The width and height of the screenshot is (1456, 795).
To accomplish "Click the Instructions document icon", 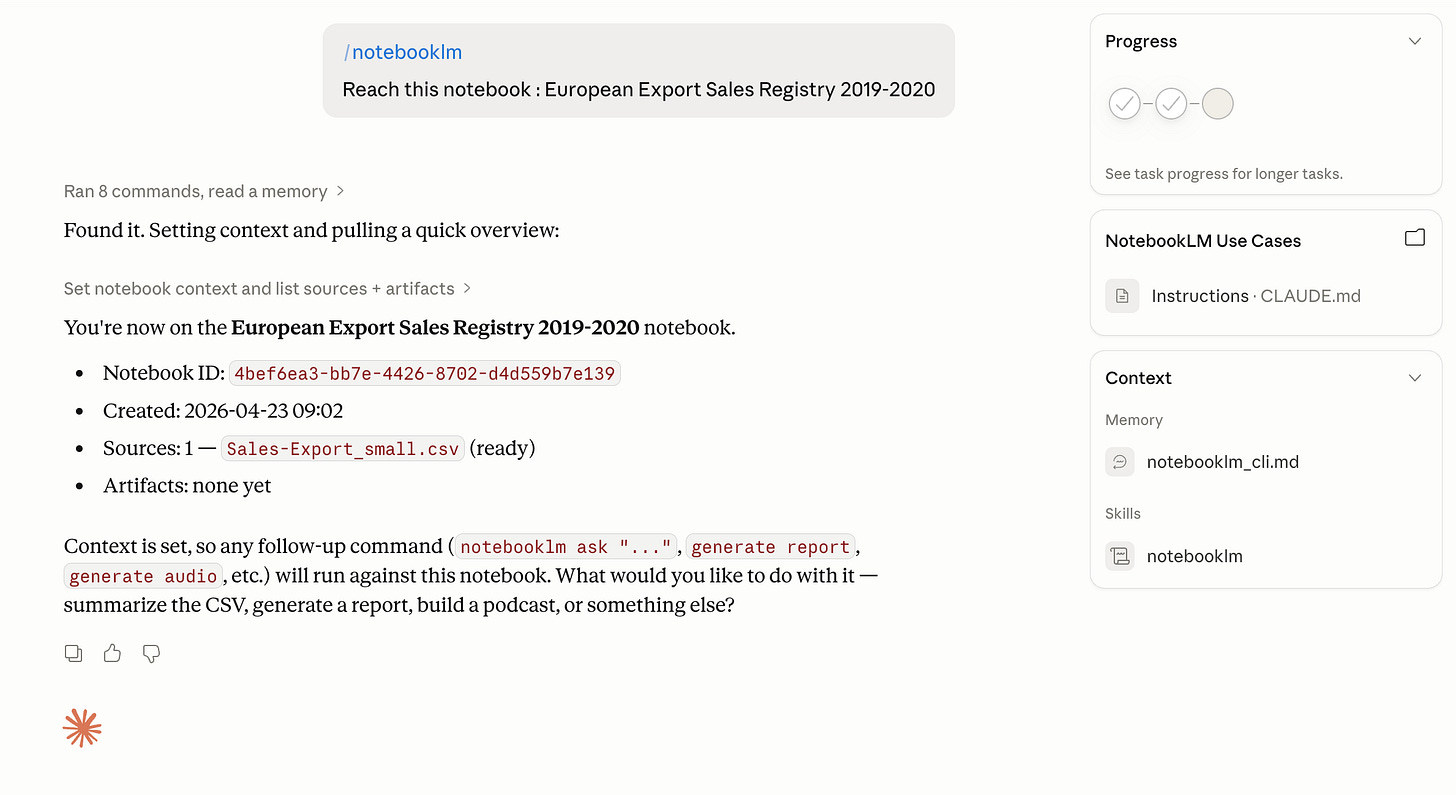I will click(1122, 296).
